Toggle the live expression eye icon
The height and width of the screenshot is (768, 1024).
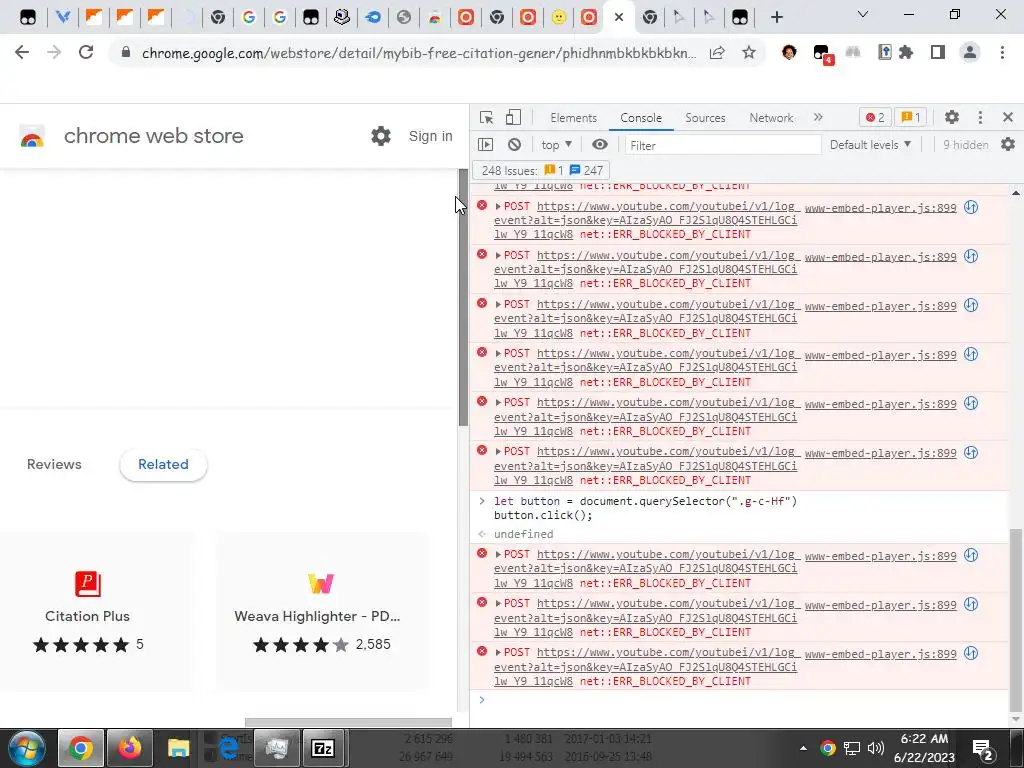[600, 145]
